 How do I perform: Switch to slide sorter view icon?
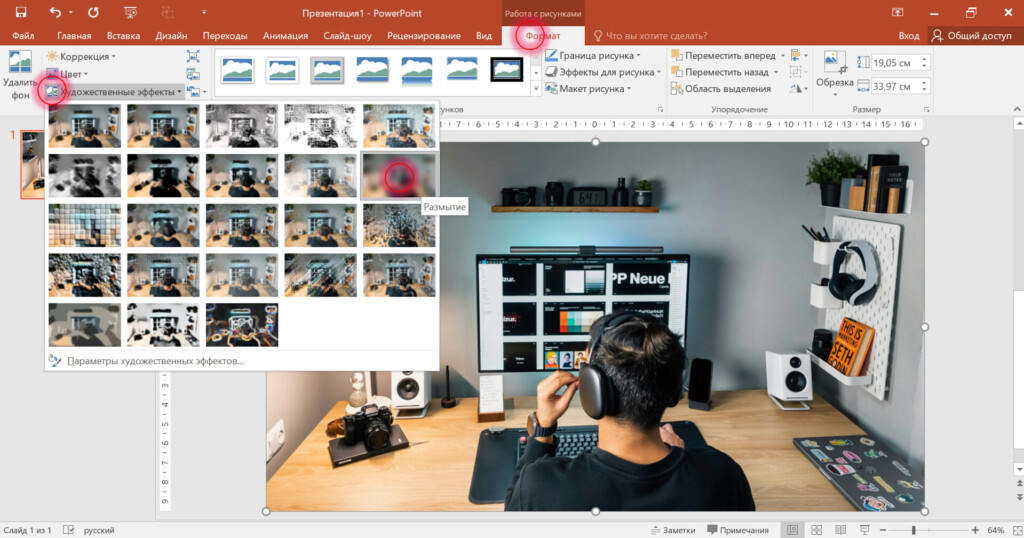pos(815,529)
